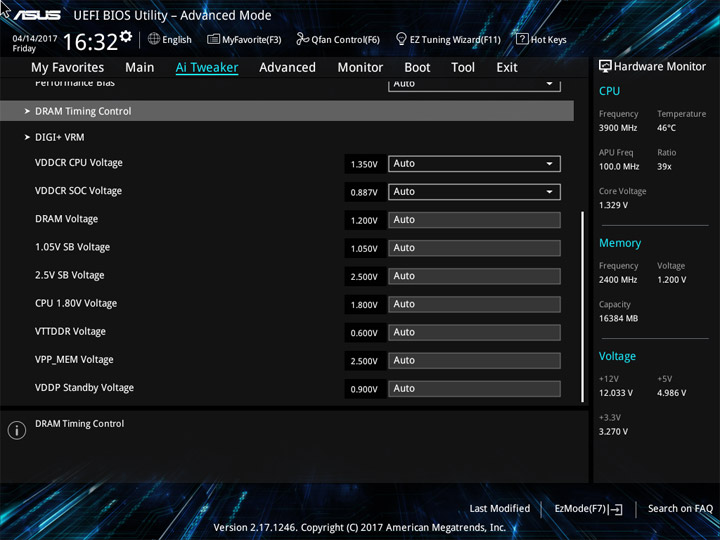Change language via English label
Viewport: 720px width, 540px height.
177,39
